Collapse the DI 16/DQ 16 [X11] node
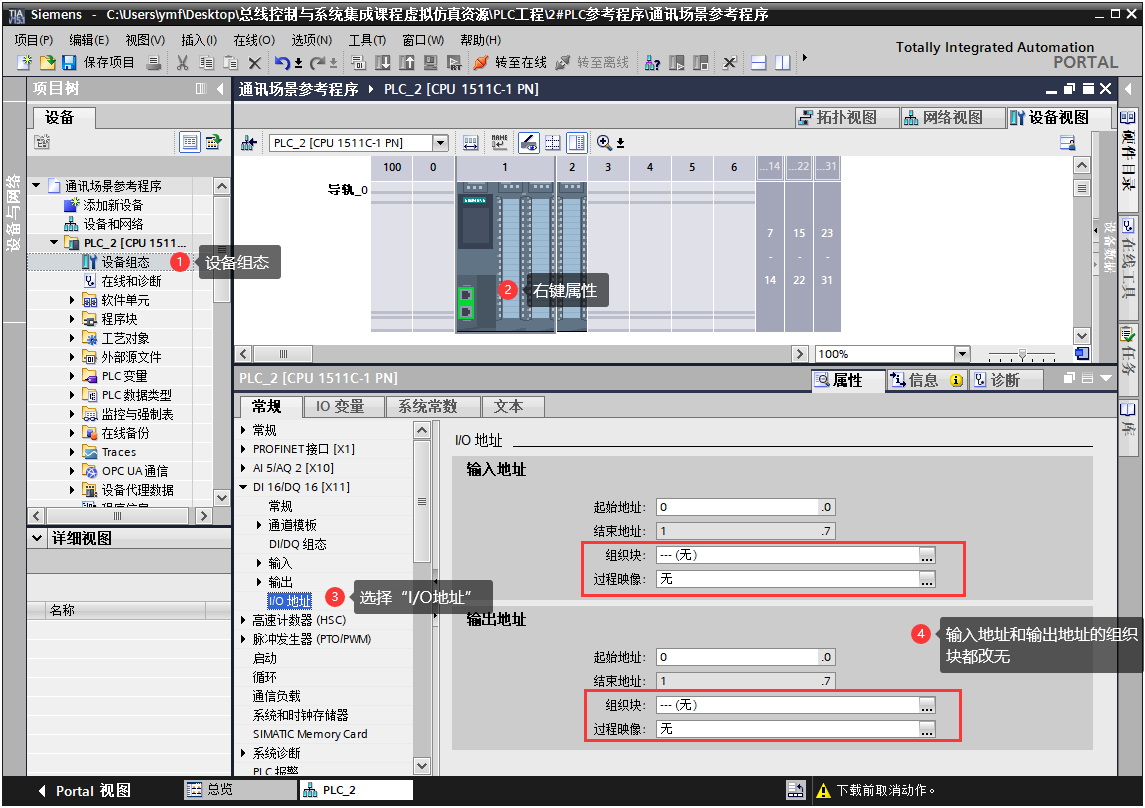 coord(244,487)
